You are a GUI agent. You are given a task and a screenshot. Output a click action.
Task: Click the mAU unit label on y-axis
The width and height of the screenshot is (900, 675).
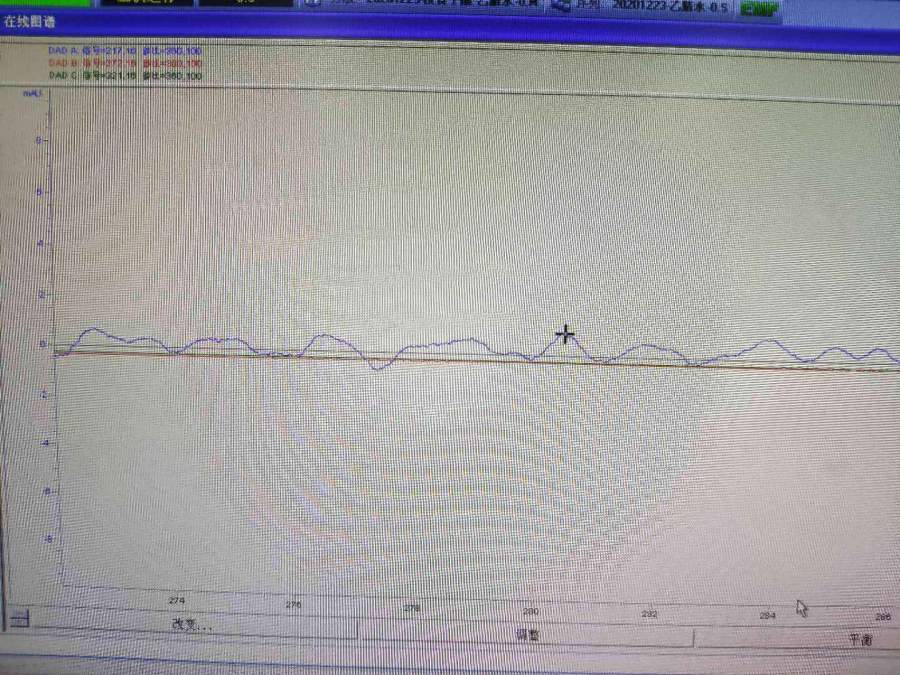click(x=32, y=93)
